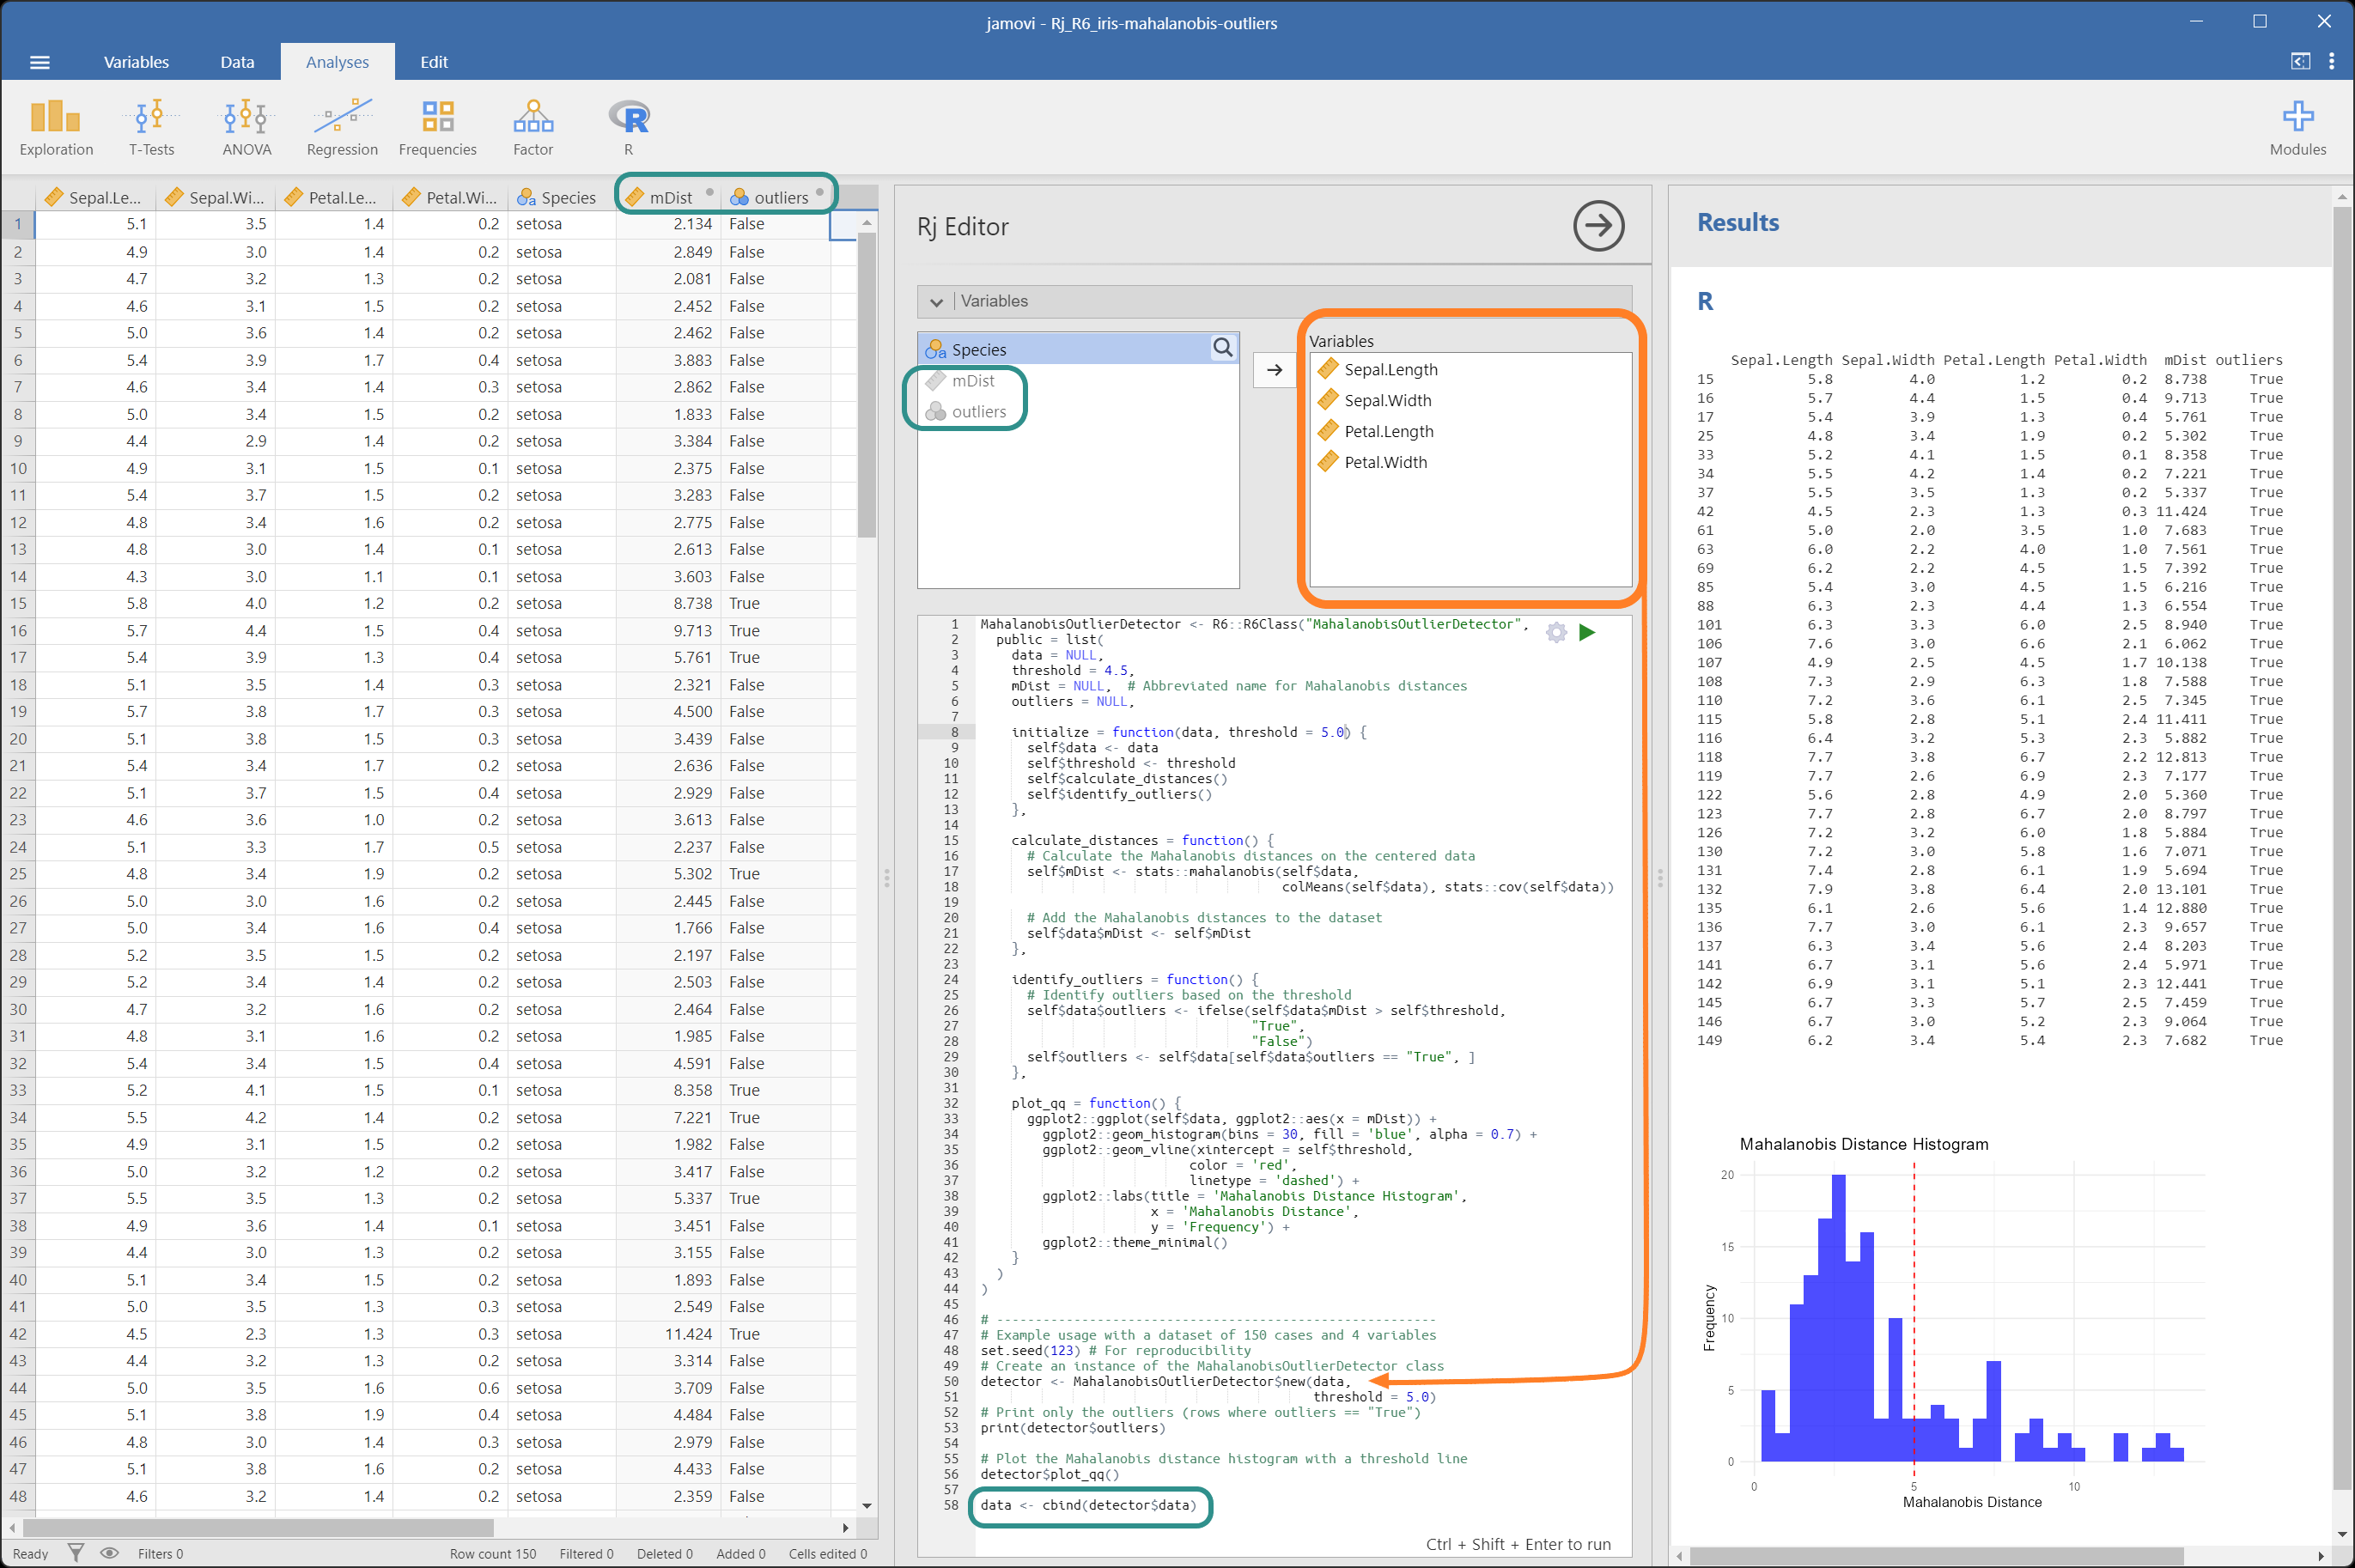The height and width of the screenshot is (1568, 2355).
Task: Select the Species column header
Action: (561, 197)
